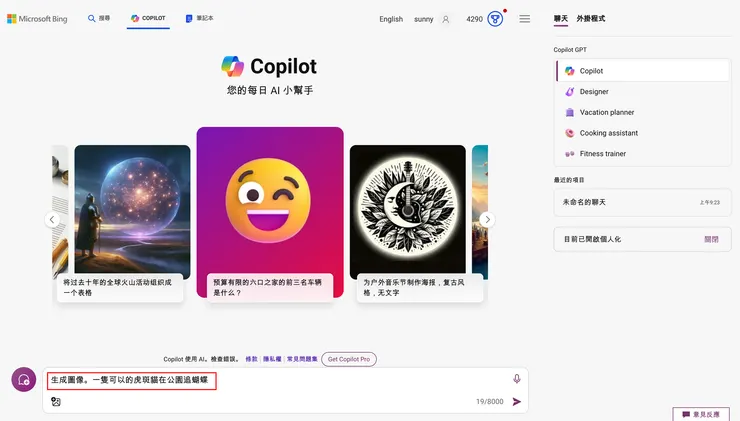Screen dimensions: 740x421
Task: Click the outdoor music festival poster prompt
Action: tap(420, 287)
